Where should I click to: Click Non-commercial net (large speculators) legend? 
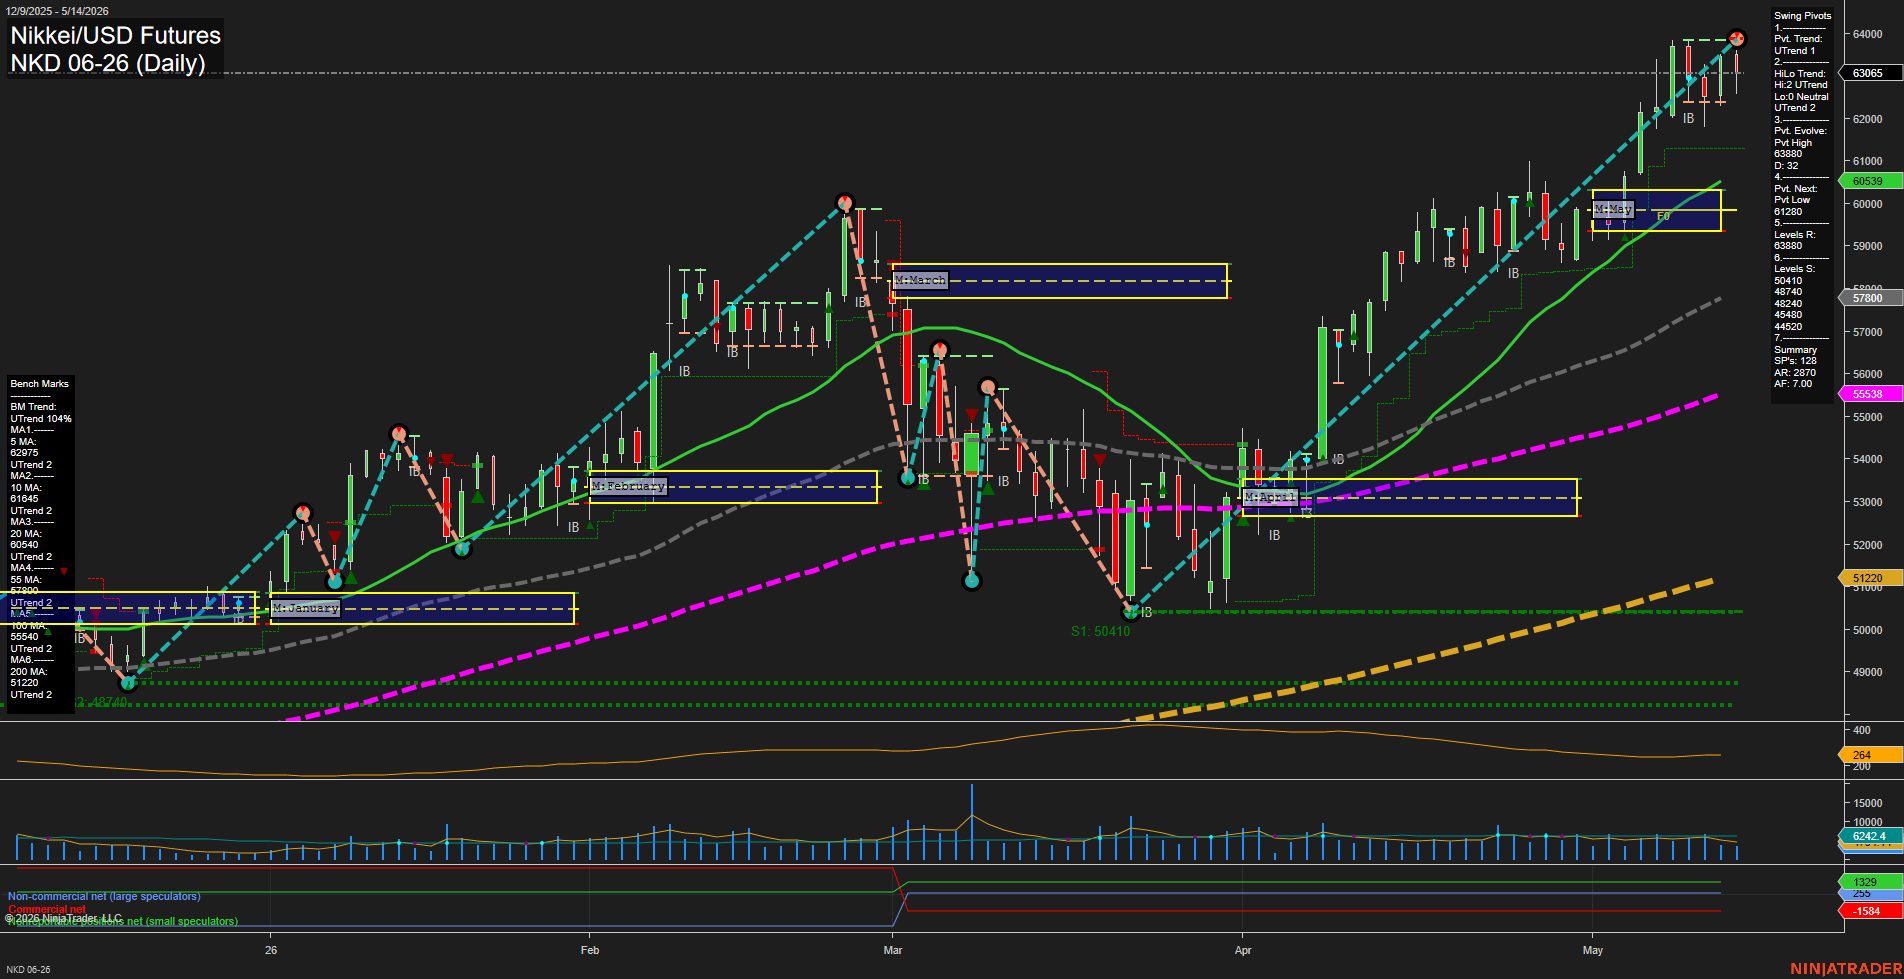104,897
